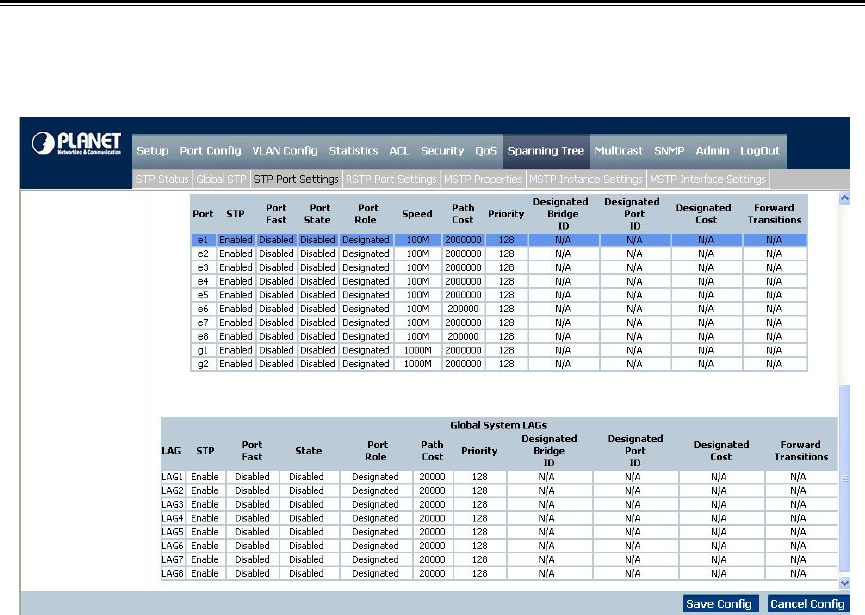Click LAG8 in the LAGs table

(x=172, y=573)
